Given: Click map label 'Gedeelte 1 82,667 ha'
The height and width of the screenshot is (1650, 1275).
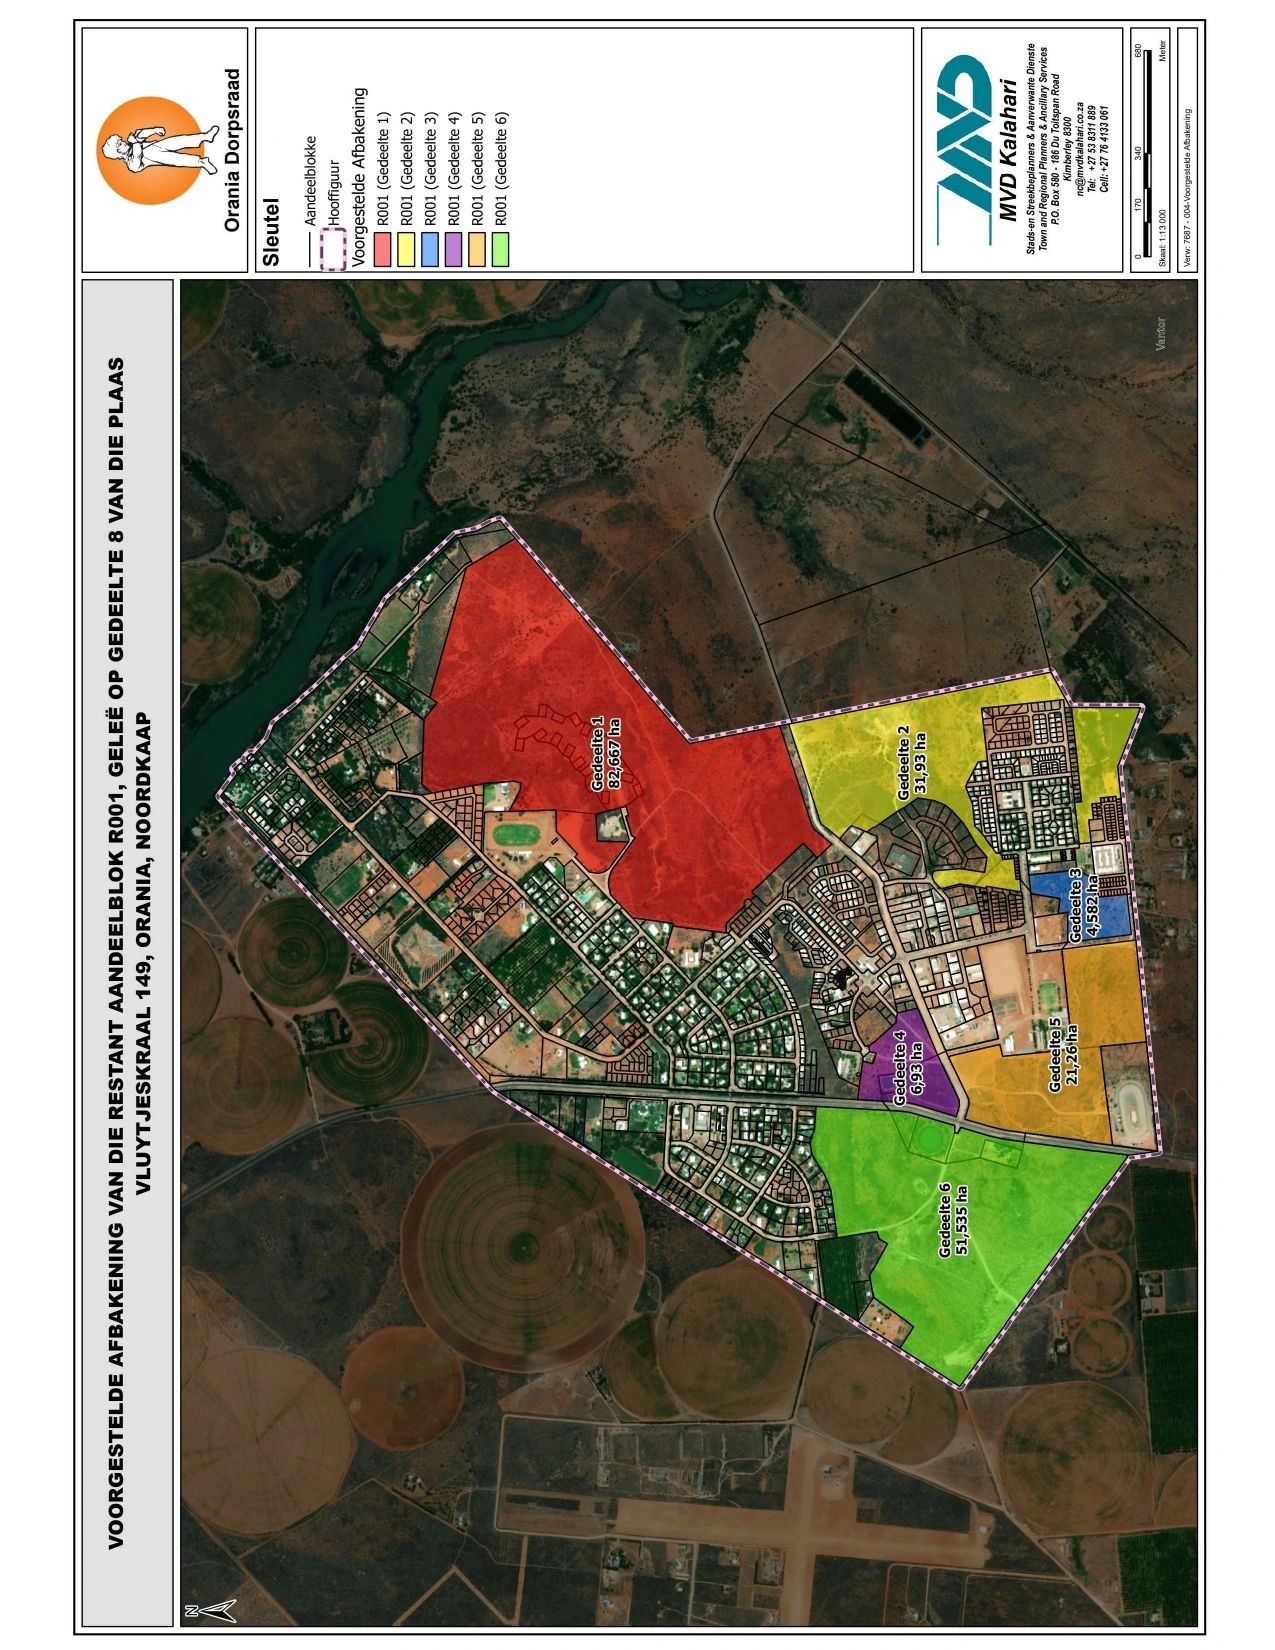Looking at the screenshot, I should click(x=606, y=752).
